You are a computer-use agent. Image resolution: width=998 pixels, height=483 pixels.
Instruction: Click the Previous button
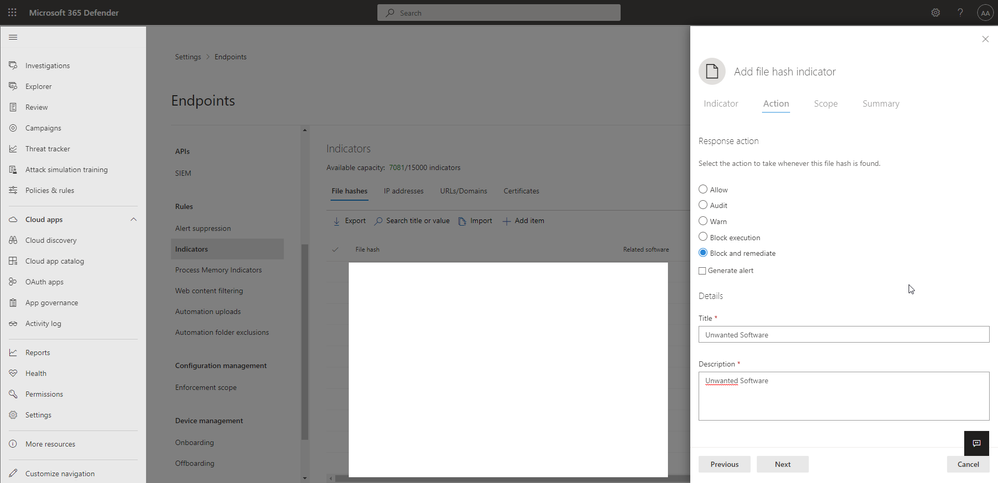click(x=724, y=465)
